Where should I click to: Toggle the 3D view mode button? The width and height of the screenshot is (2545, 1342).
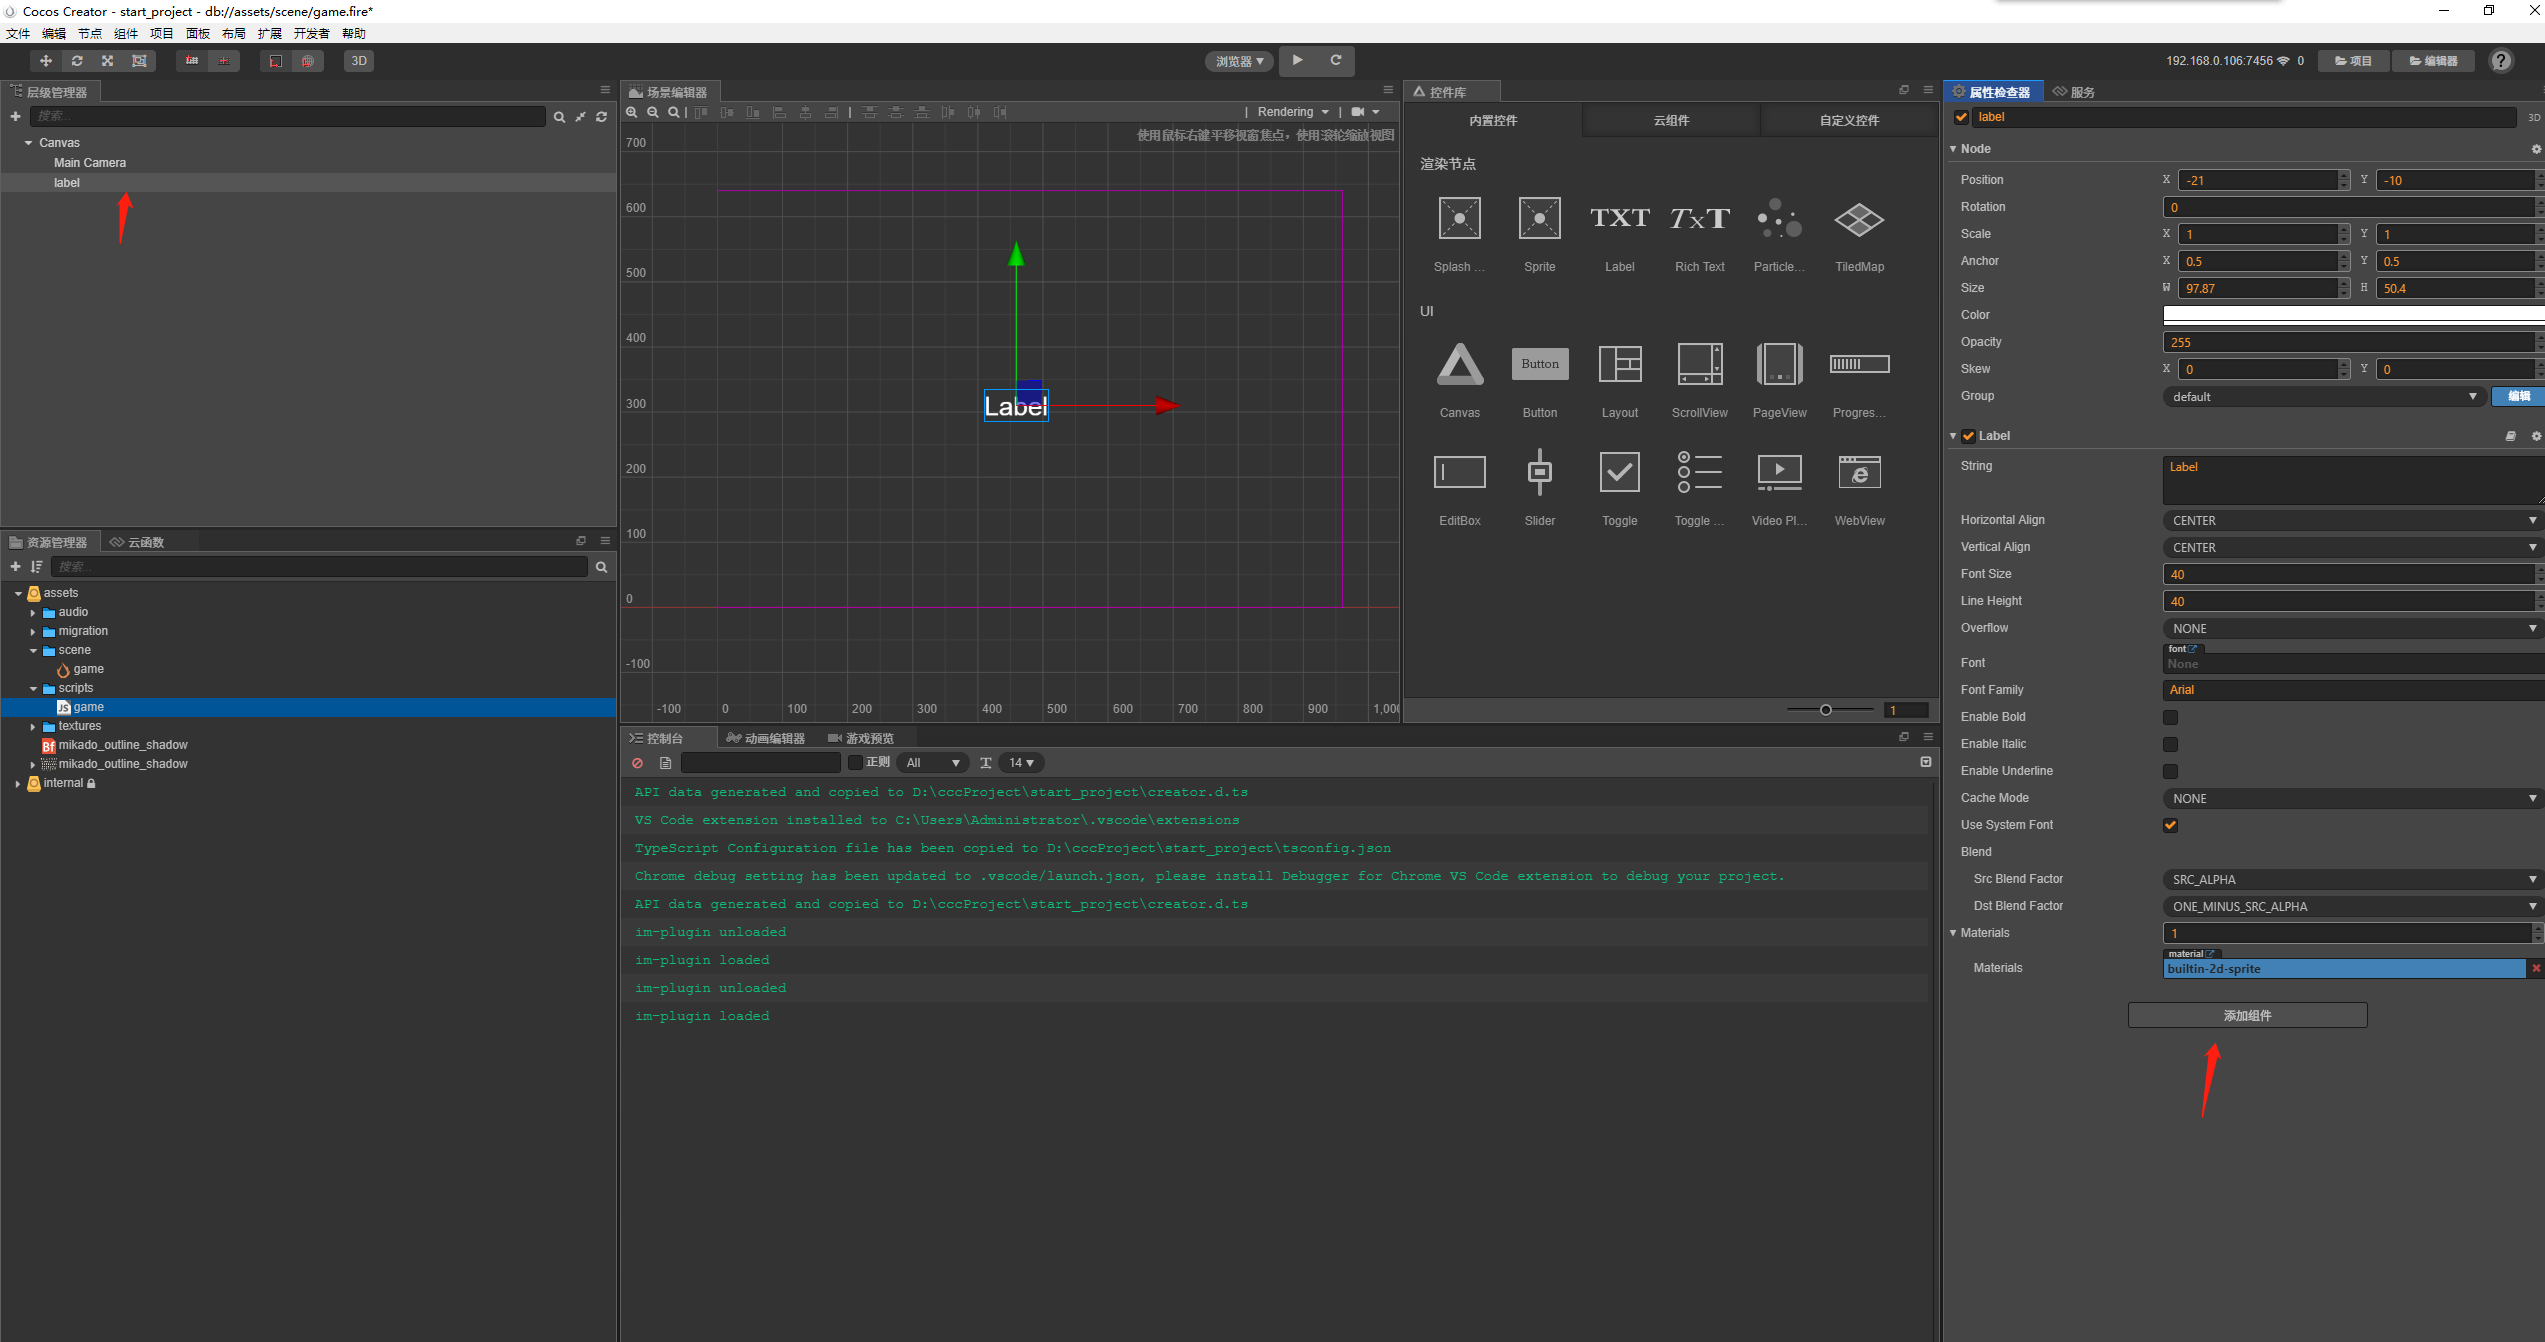tap(358, 61)
